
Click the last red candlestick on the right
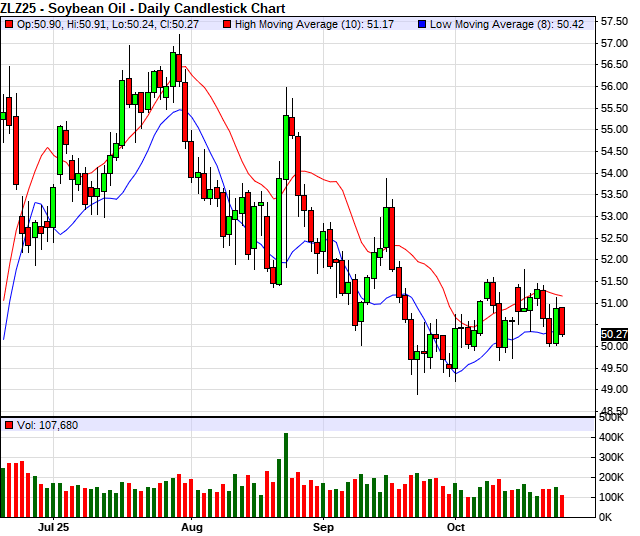coord(562,321)
